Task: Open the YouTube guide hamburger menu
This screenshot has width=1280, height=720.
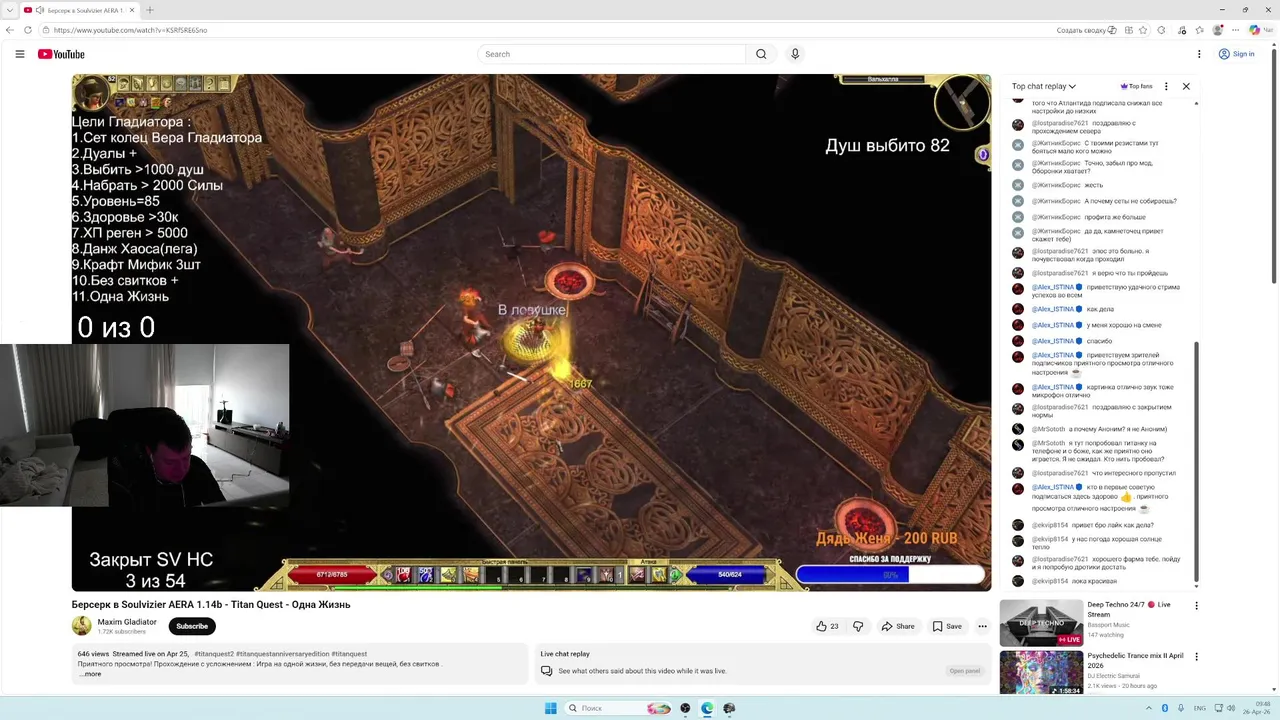Action: (x=20, y=54)
